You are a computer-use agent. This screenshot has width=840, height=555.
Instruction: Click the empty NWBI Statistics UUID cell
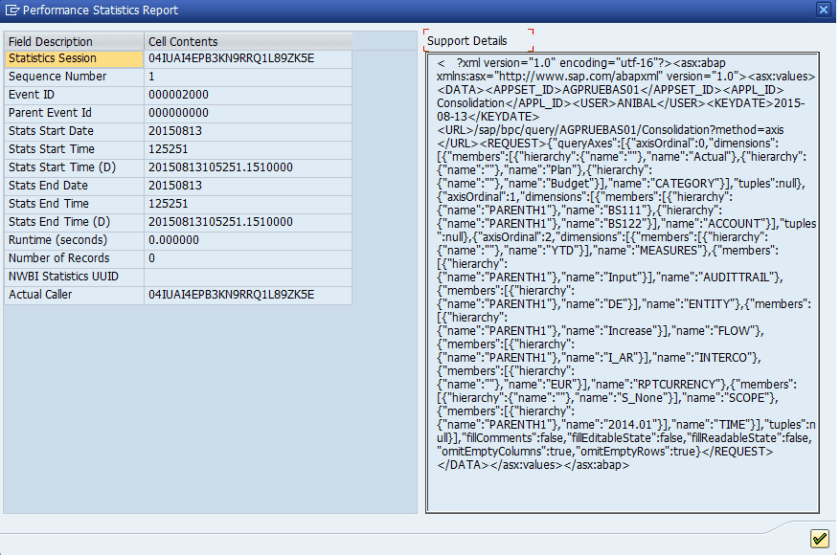click(x=247, y=277)
